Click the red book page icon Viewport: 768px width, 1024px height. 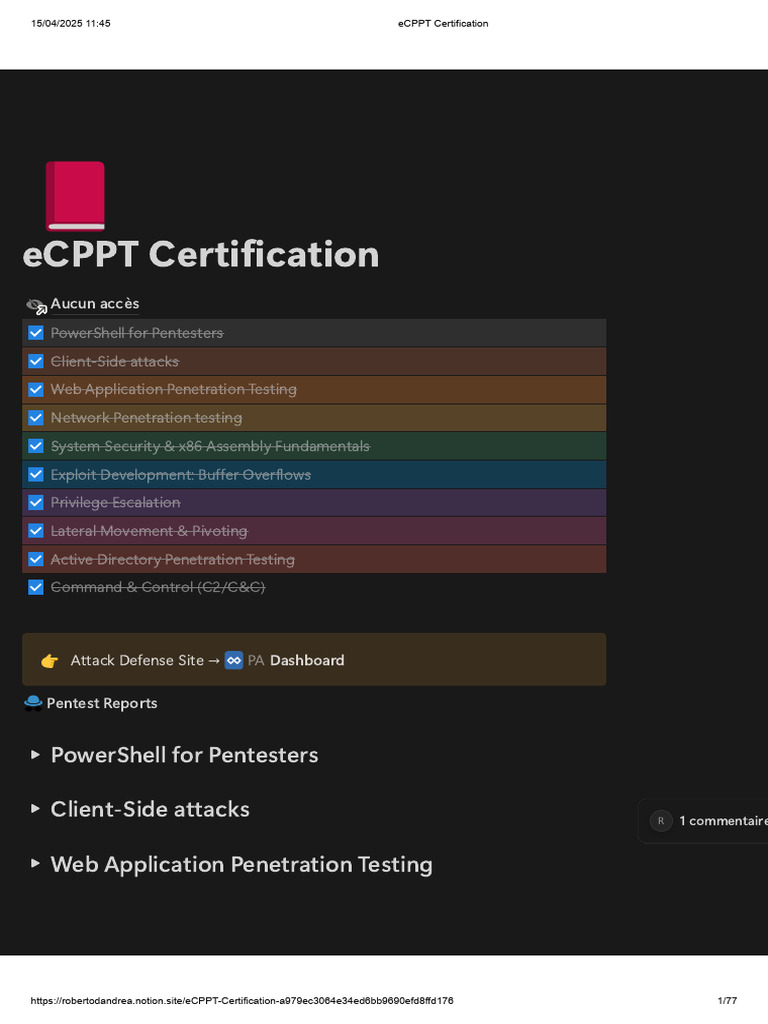pos(75,196)
